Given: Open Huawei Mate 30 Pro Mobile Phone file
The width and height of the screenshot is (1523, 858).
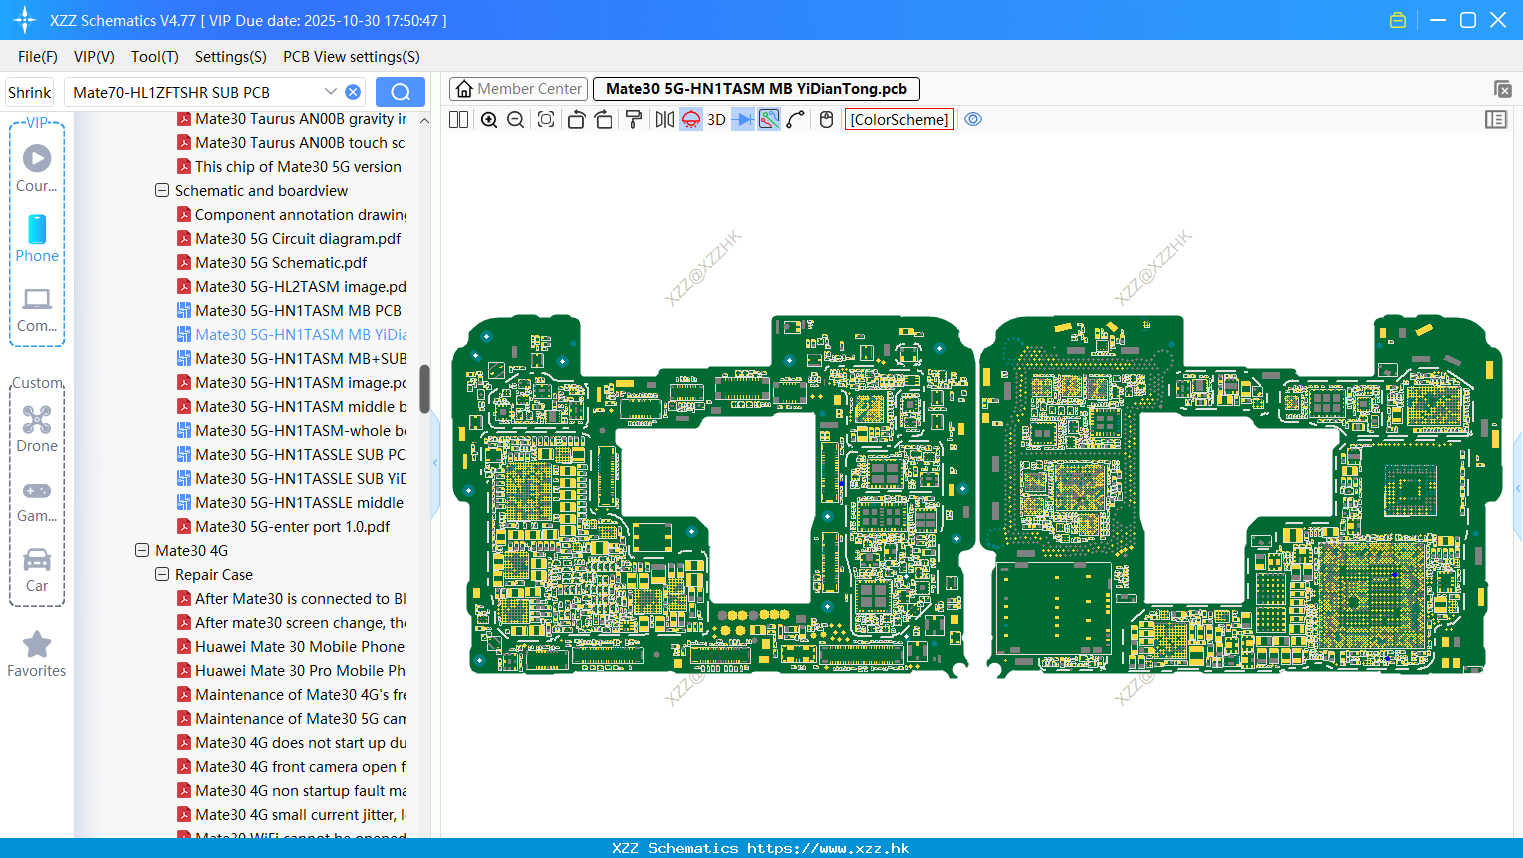Looking at the screenshot, I should (x=300, y=670).
